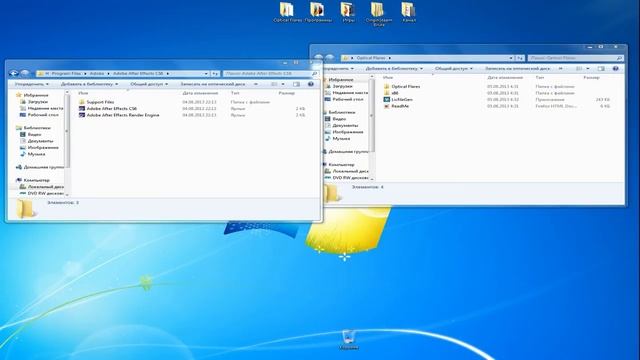
Task: Show toolbar overflow chevron in After Effects CS6 window
Action: tap(256, 84)
